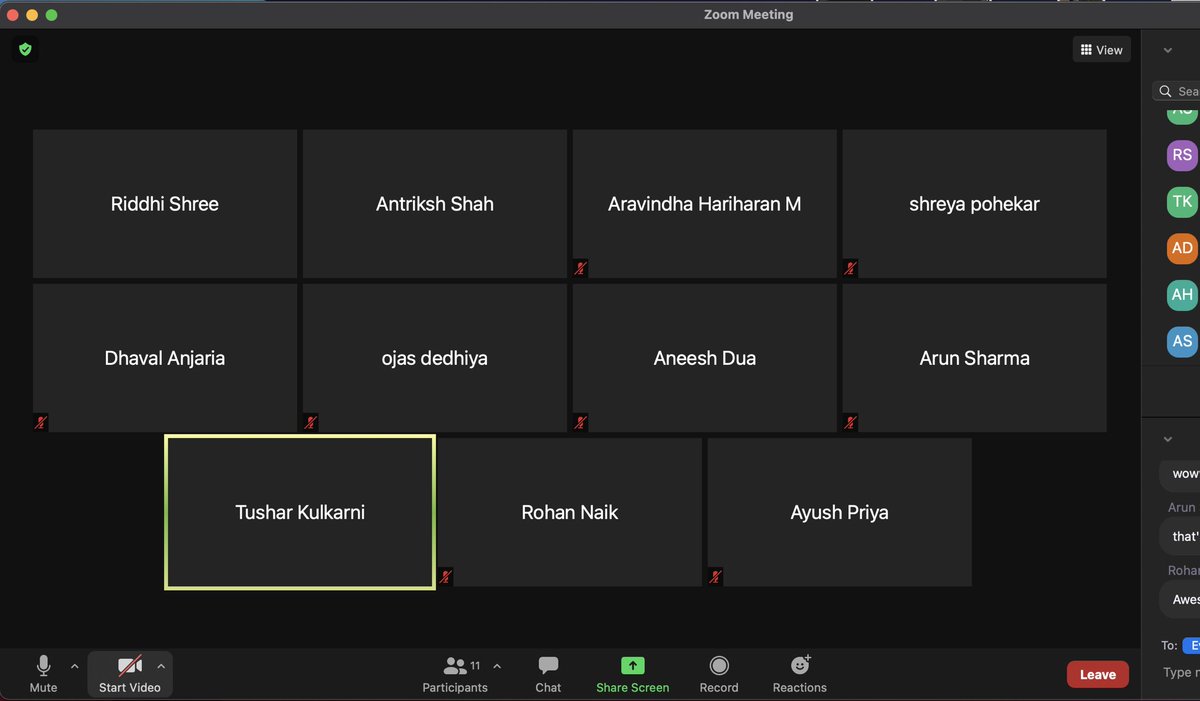Select Aneesh Dua's video tile
This screenshot has height=701, width=1200.
point(705,358)
